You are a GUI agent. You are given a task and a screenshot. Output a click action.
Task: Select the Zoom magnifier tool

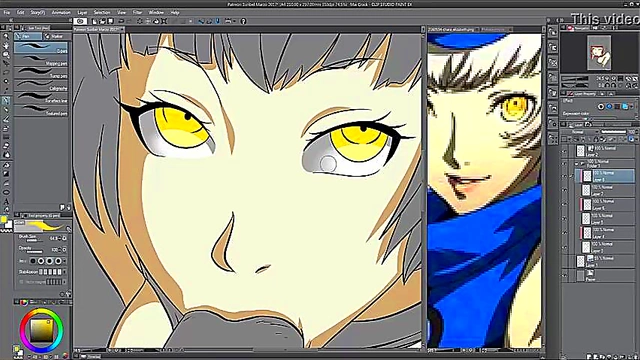(x=6, y=37)
